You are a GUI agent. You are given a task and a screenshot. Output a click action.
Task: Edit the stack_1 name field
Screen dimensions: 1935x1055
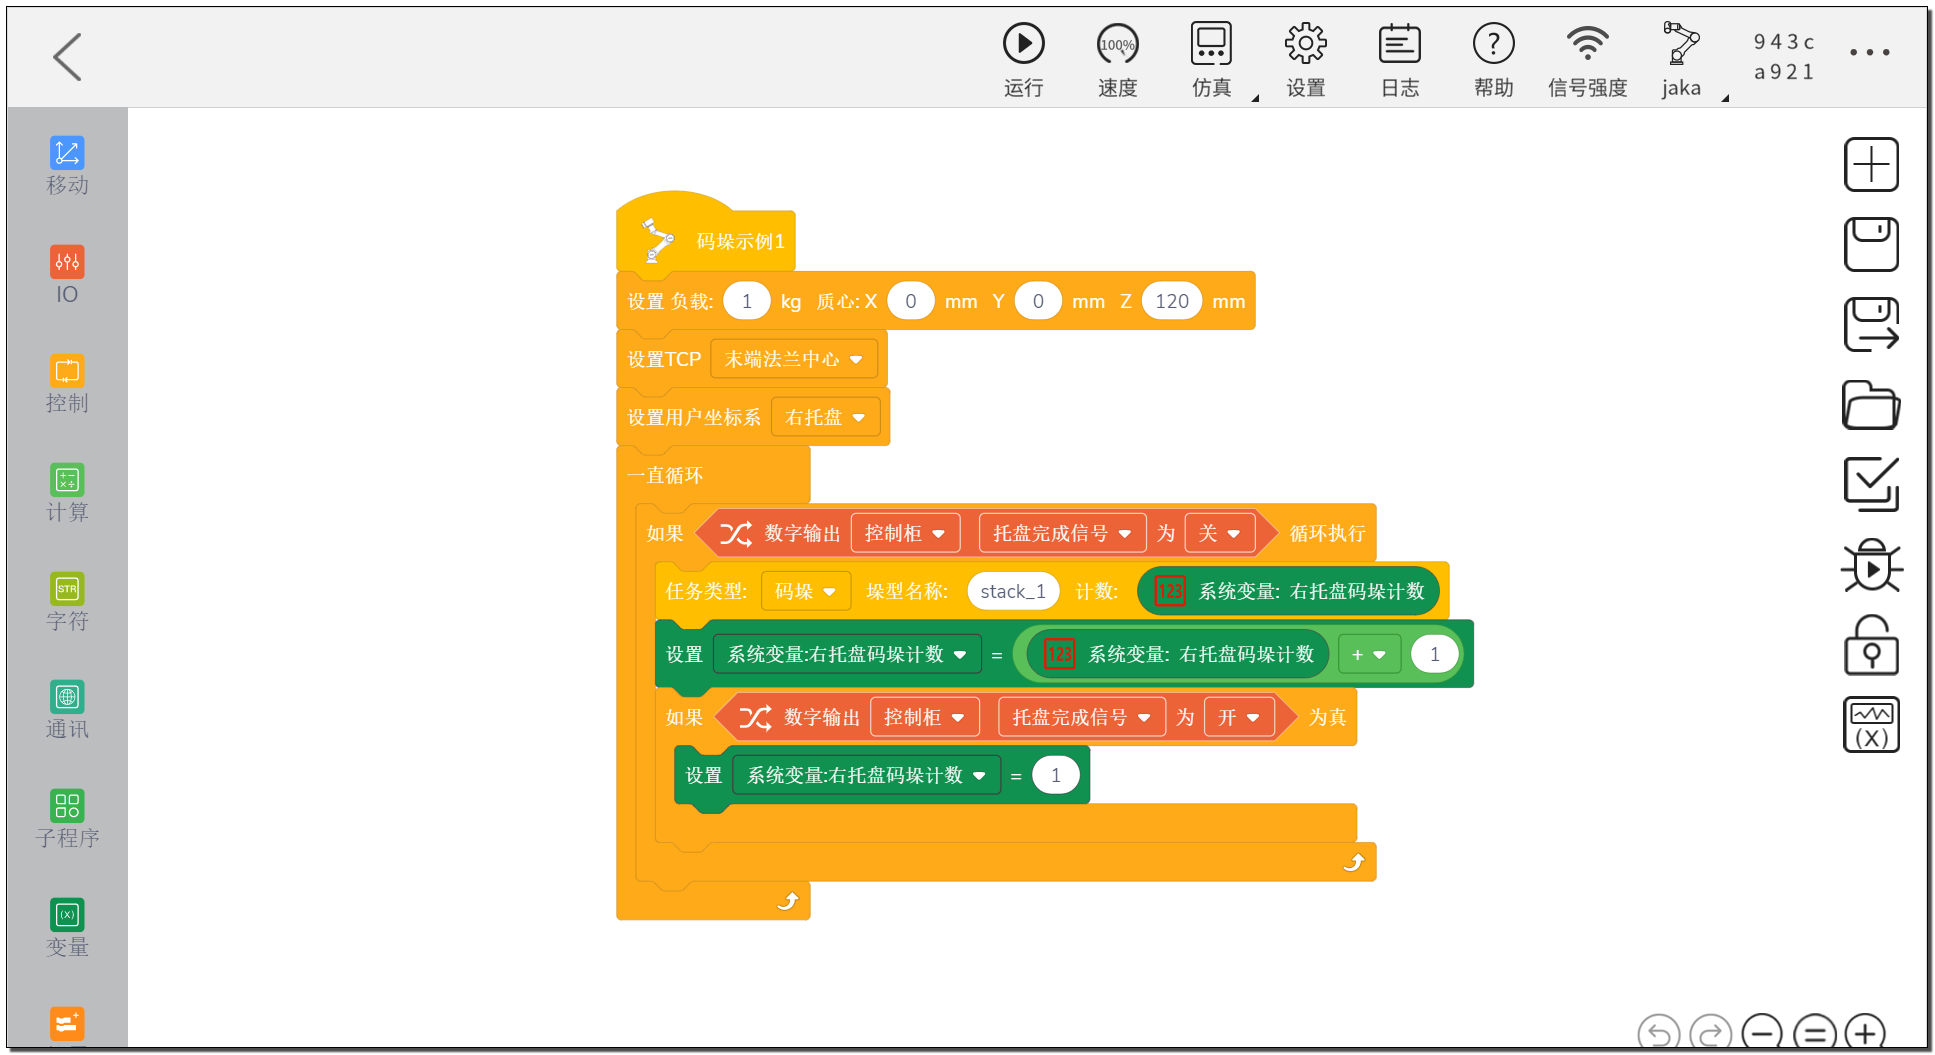point(1013,591)
